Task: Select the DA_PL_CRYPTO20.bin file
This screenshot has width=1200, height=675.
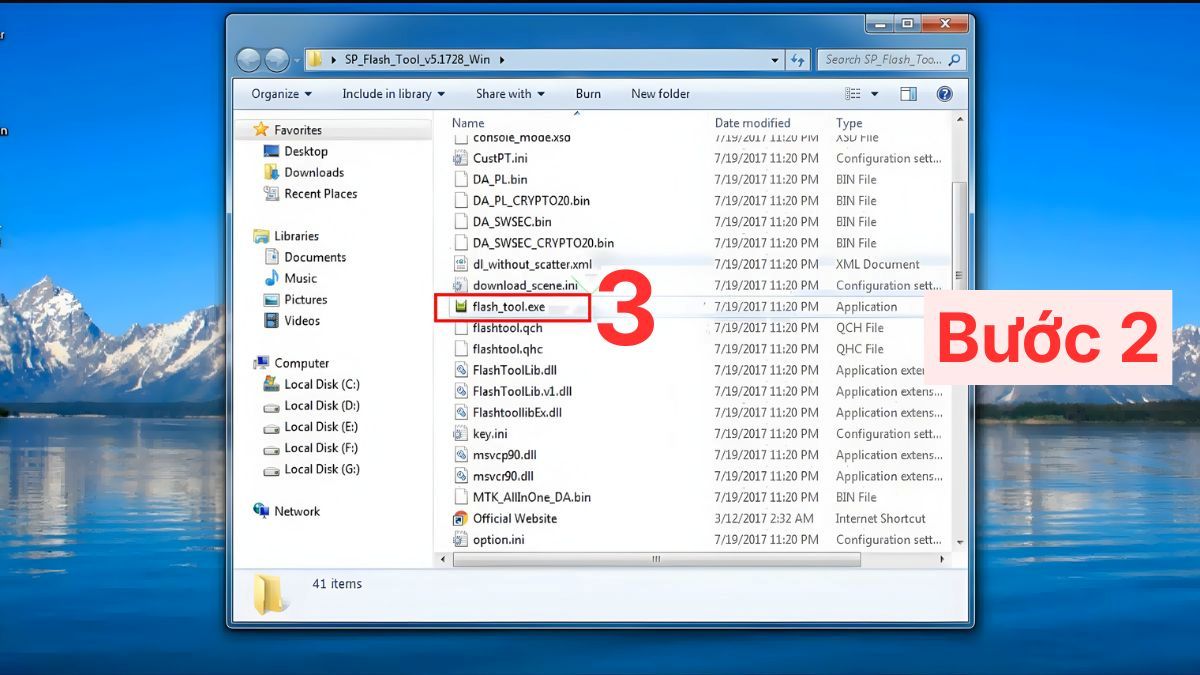Action: (x=531, y=201)
